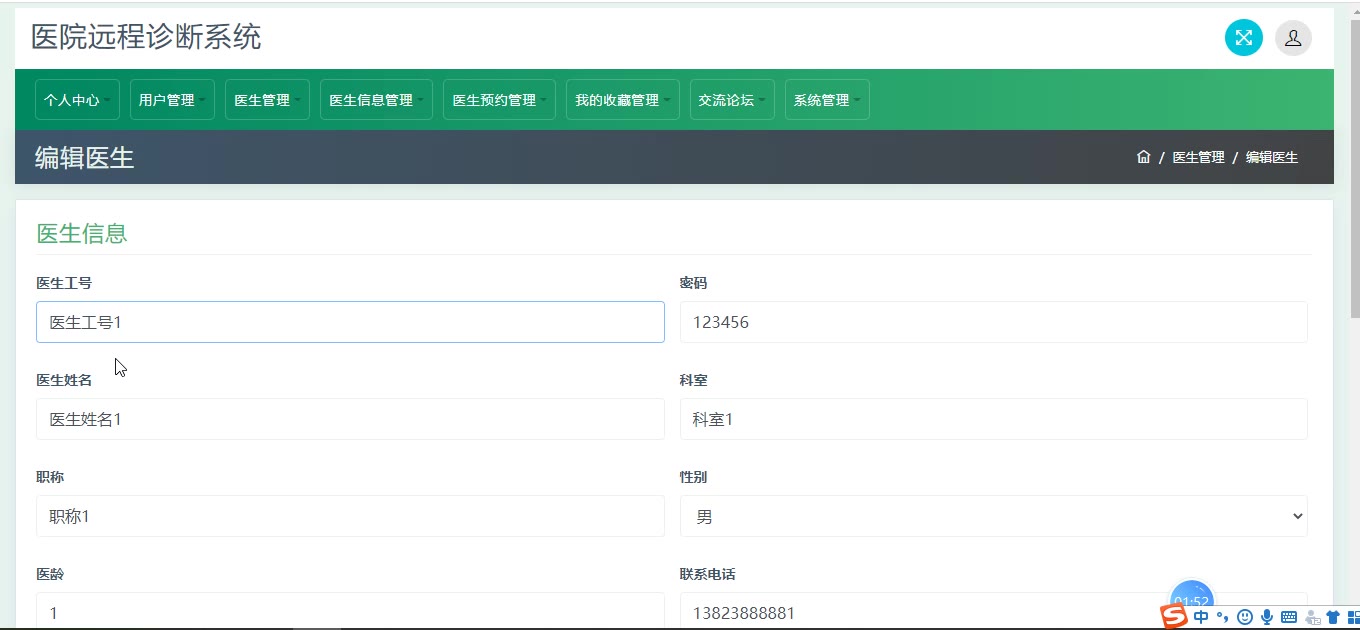Expand the 个人中心 menu
Viewport: 1360px width, 630px height.
77,100
